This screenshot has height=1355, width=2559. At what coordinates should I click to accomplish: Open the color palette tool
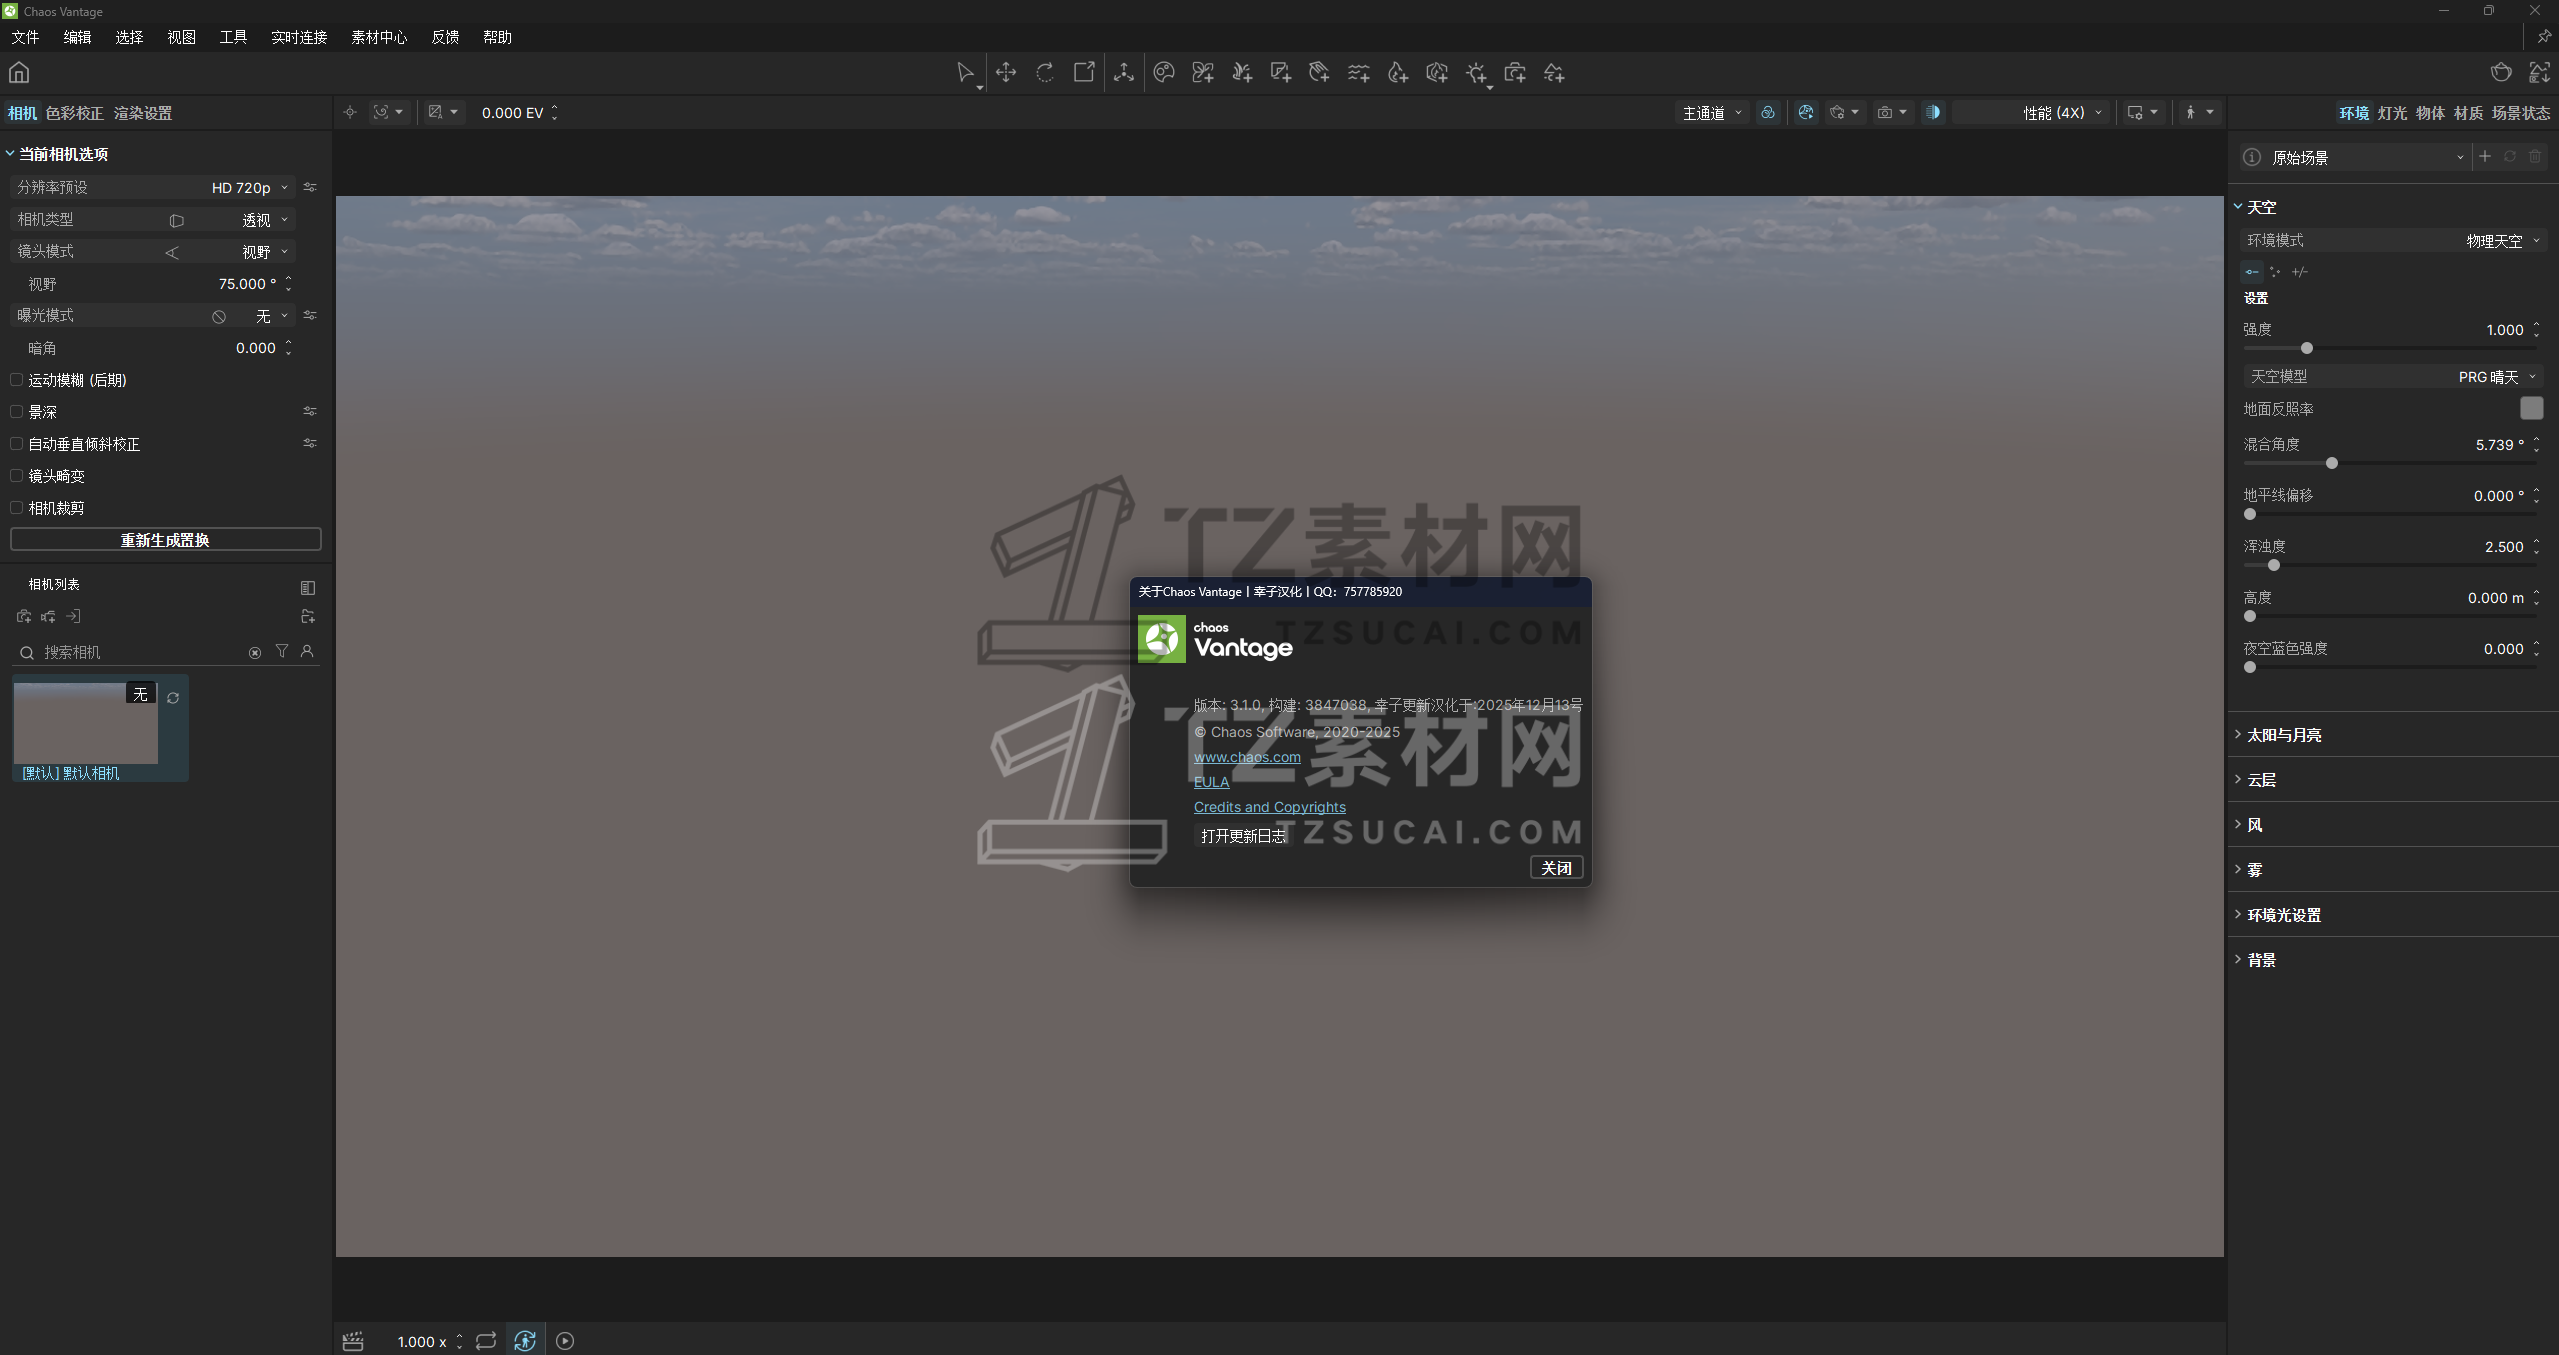[1162, 72]
